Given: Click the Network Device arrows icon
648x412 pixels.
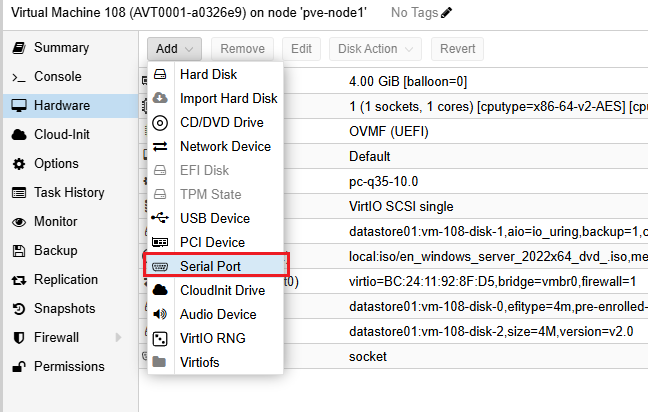Looking at the screenshot, I should [160, 147].
